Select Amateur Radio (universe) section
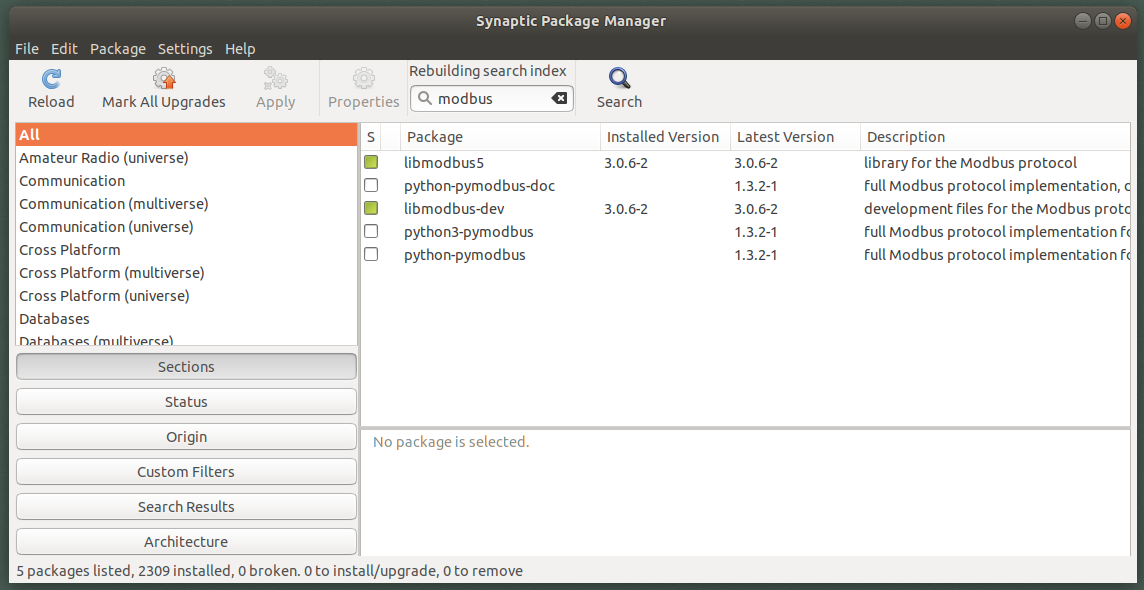 coord(187,158)
